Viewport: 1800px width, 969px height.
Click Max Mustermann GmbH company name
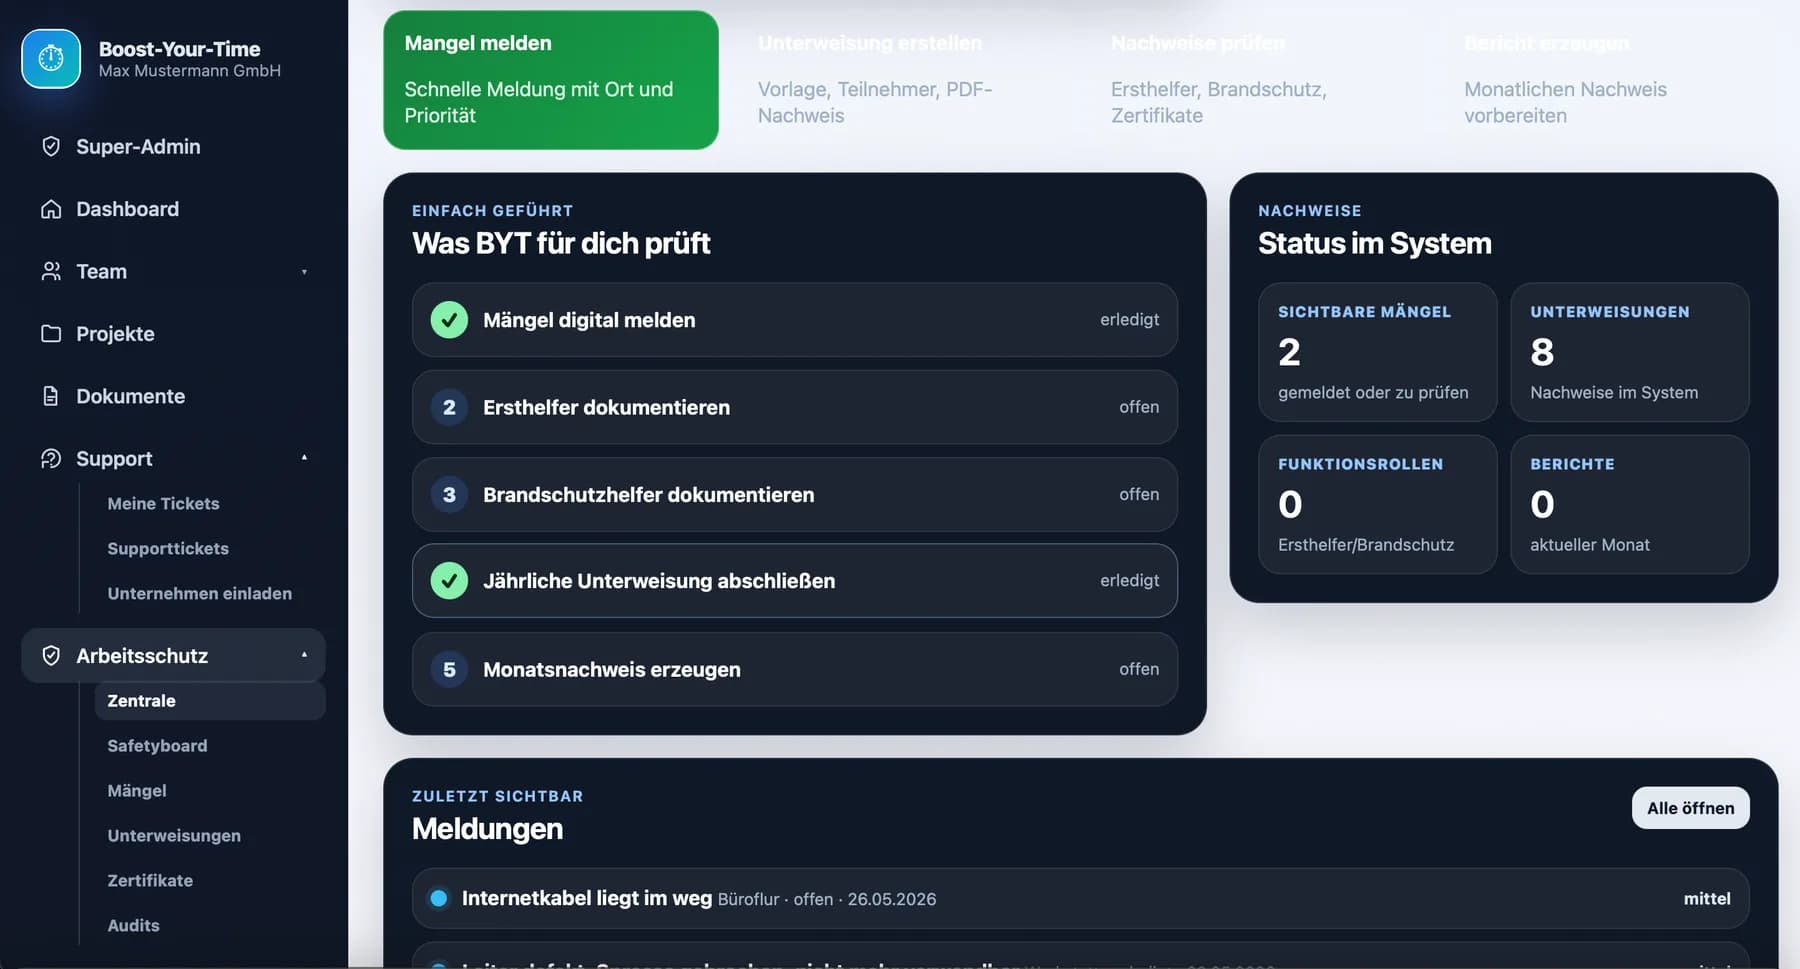tap(190, 71)
